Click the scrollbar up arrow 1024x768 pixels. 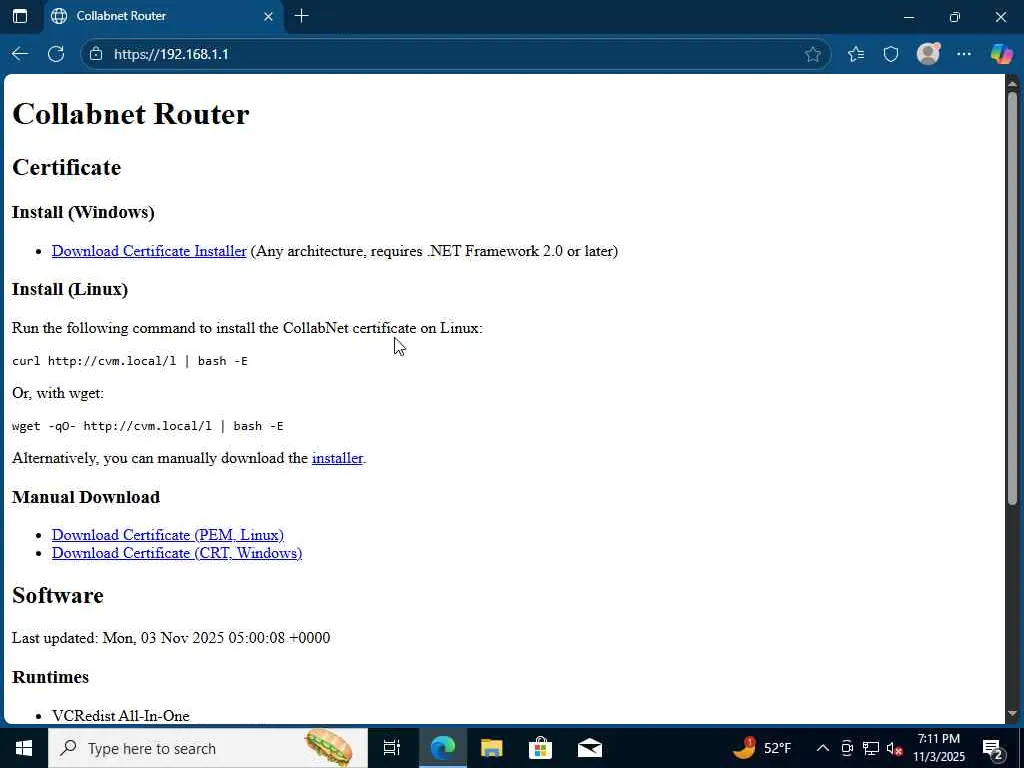click(x=1012, y=83)
